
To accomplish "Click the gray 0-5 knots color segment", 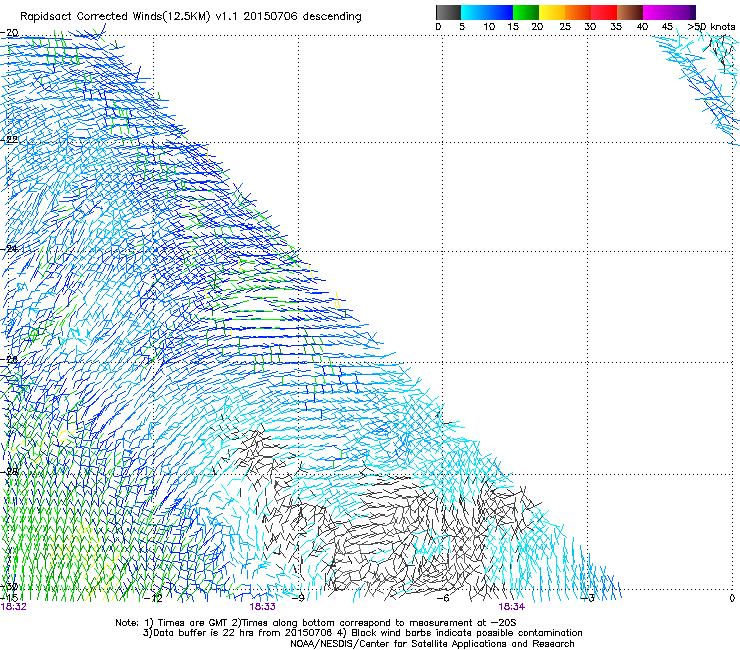I will pos(448,12).
